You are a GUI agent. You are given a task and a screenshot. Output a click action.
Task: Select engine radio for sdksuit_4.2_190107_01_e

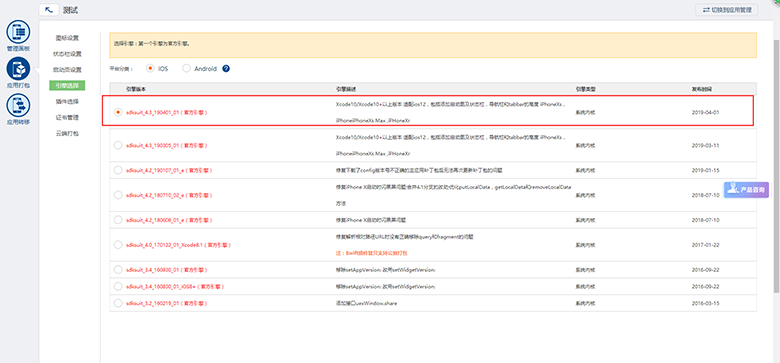pos(118,170)
